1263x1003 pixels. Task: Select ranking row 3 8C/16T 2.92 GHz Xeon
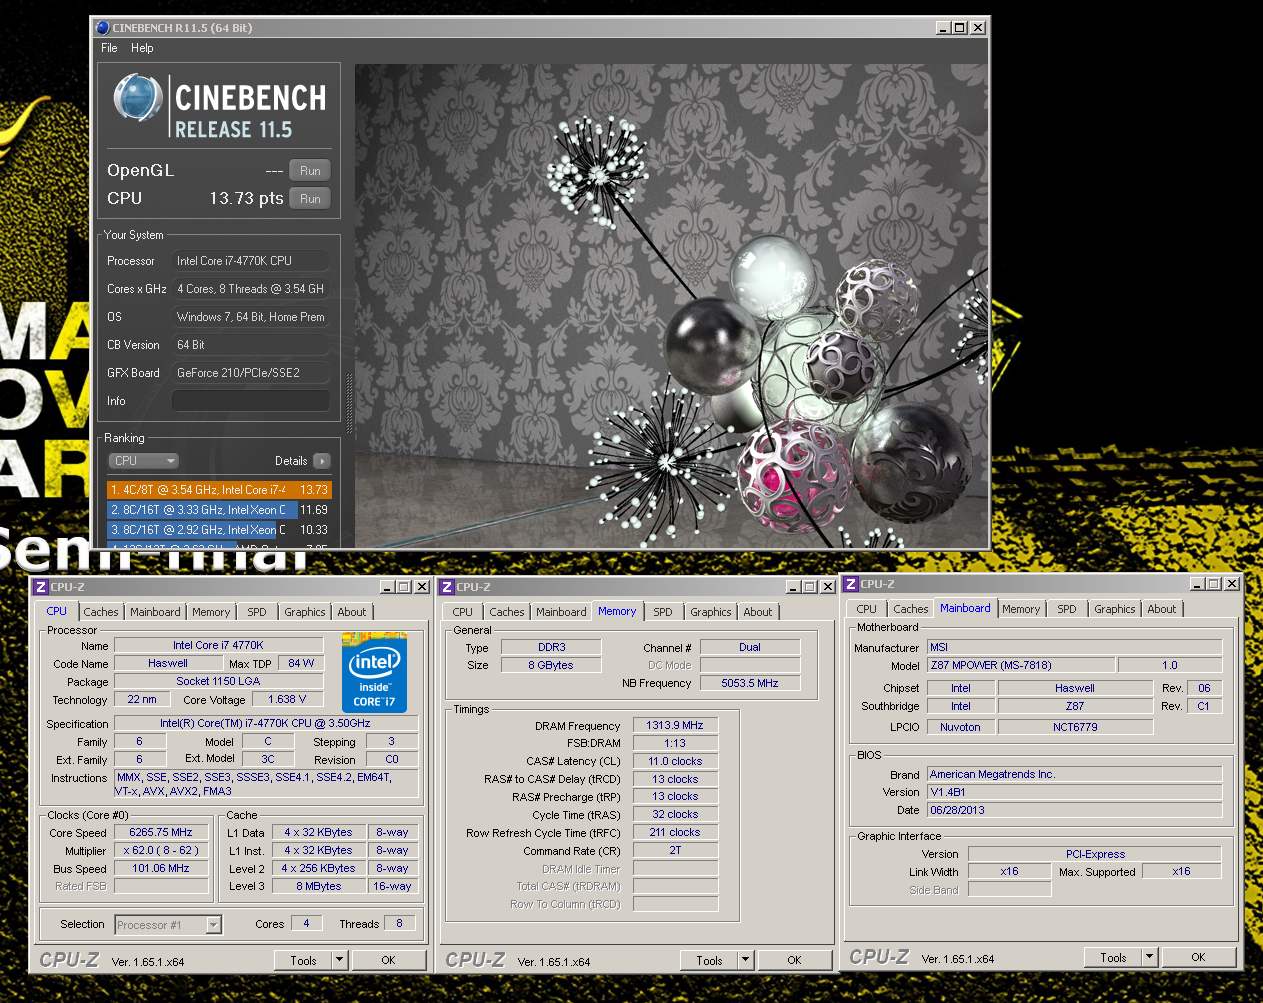219,530
